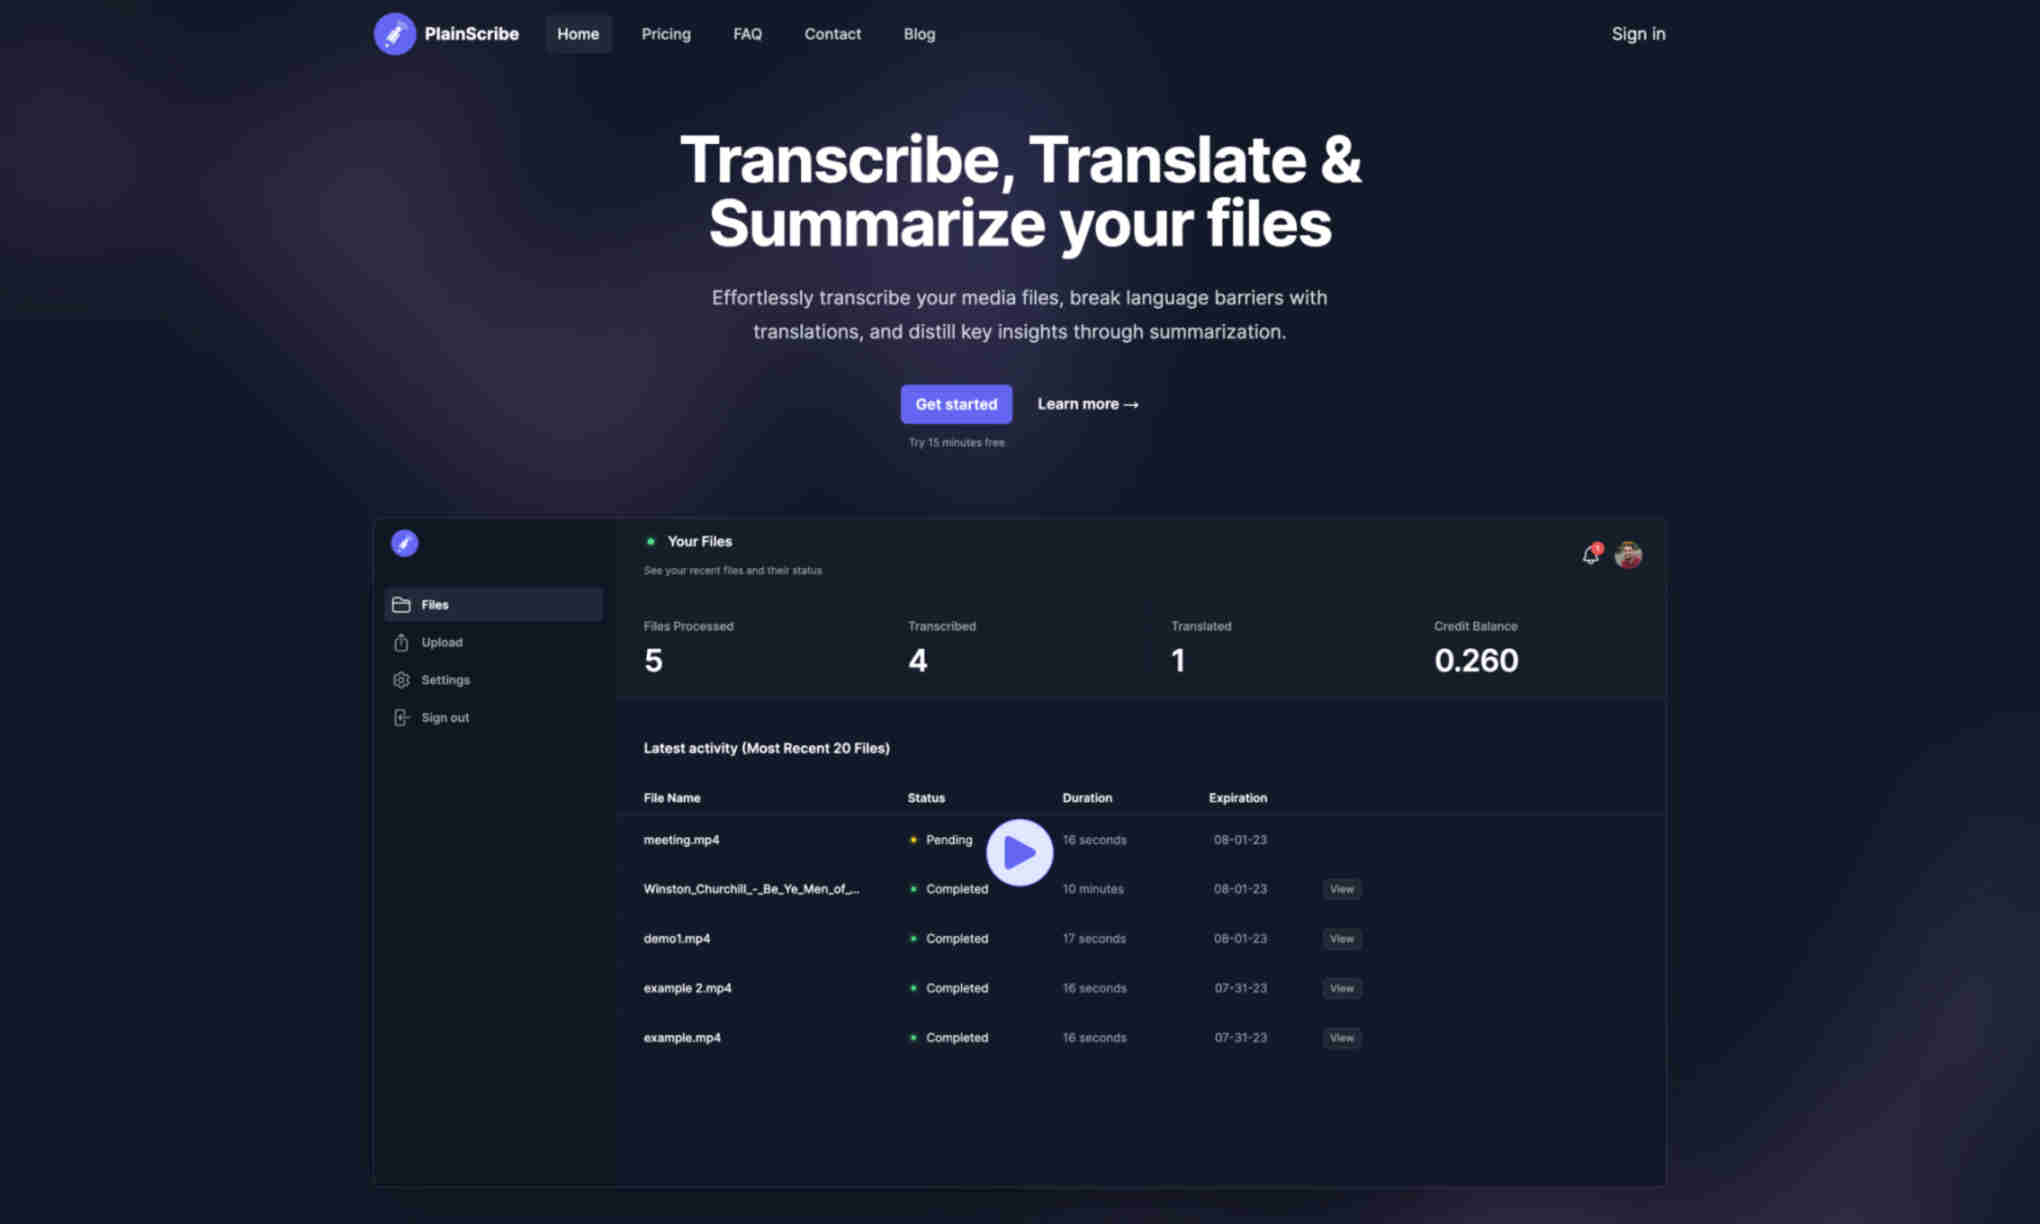Open the FAQ menu item
The width and height of the screenshot is (2040, 1224).
(x=747, y=34)
